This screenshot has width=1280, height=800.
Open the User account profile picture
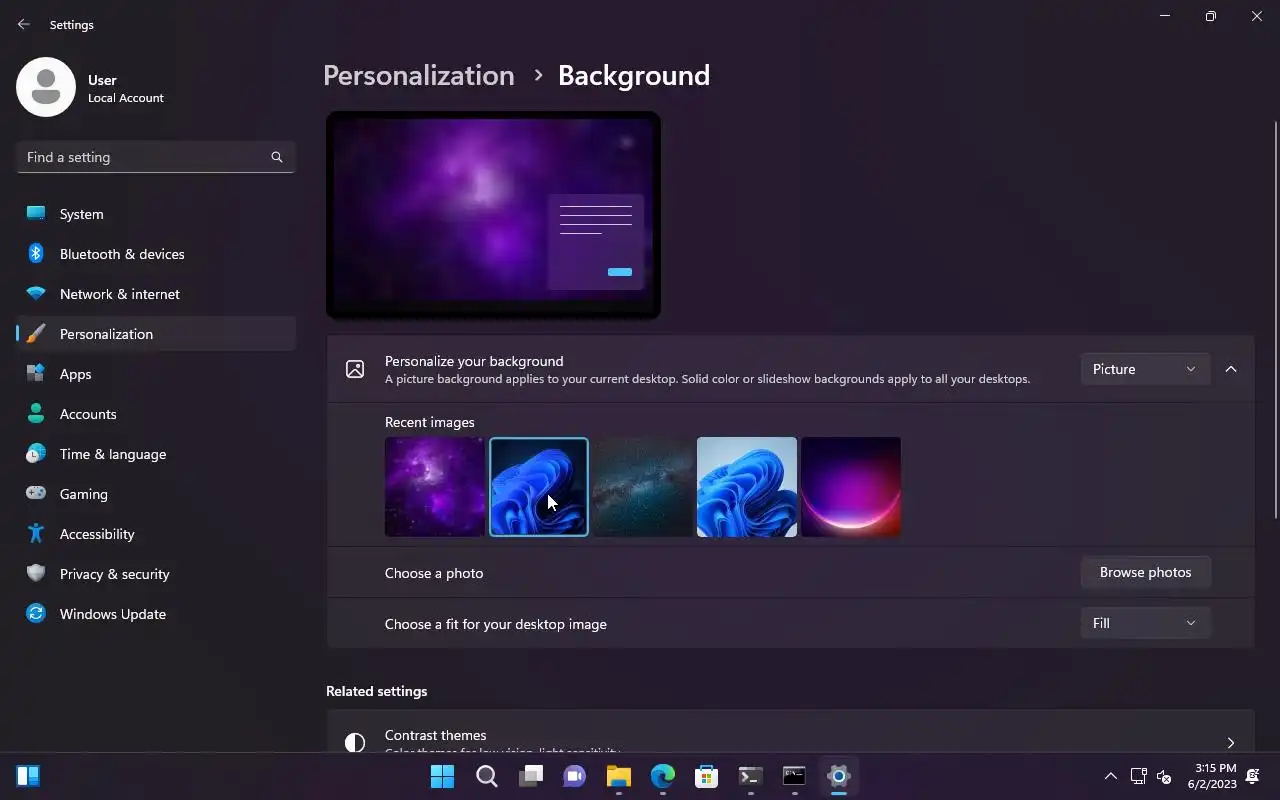click(46, 87)
